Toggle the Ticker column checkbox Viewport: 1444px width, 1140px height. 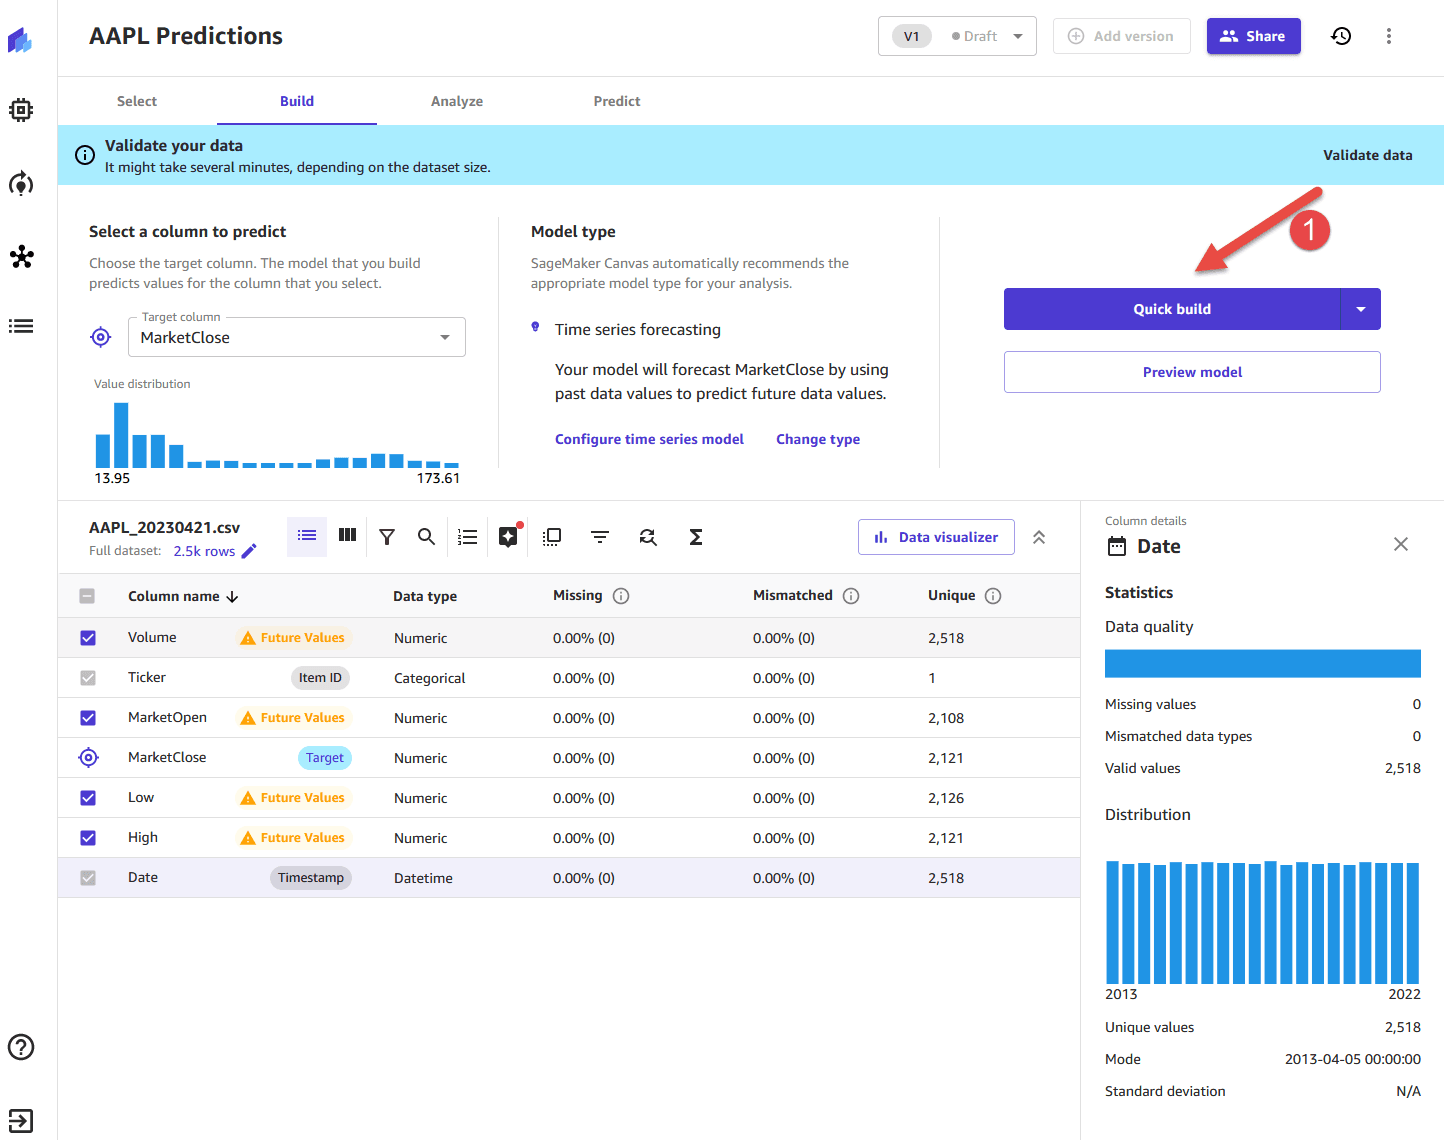pos(88,678)
